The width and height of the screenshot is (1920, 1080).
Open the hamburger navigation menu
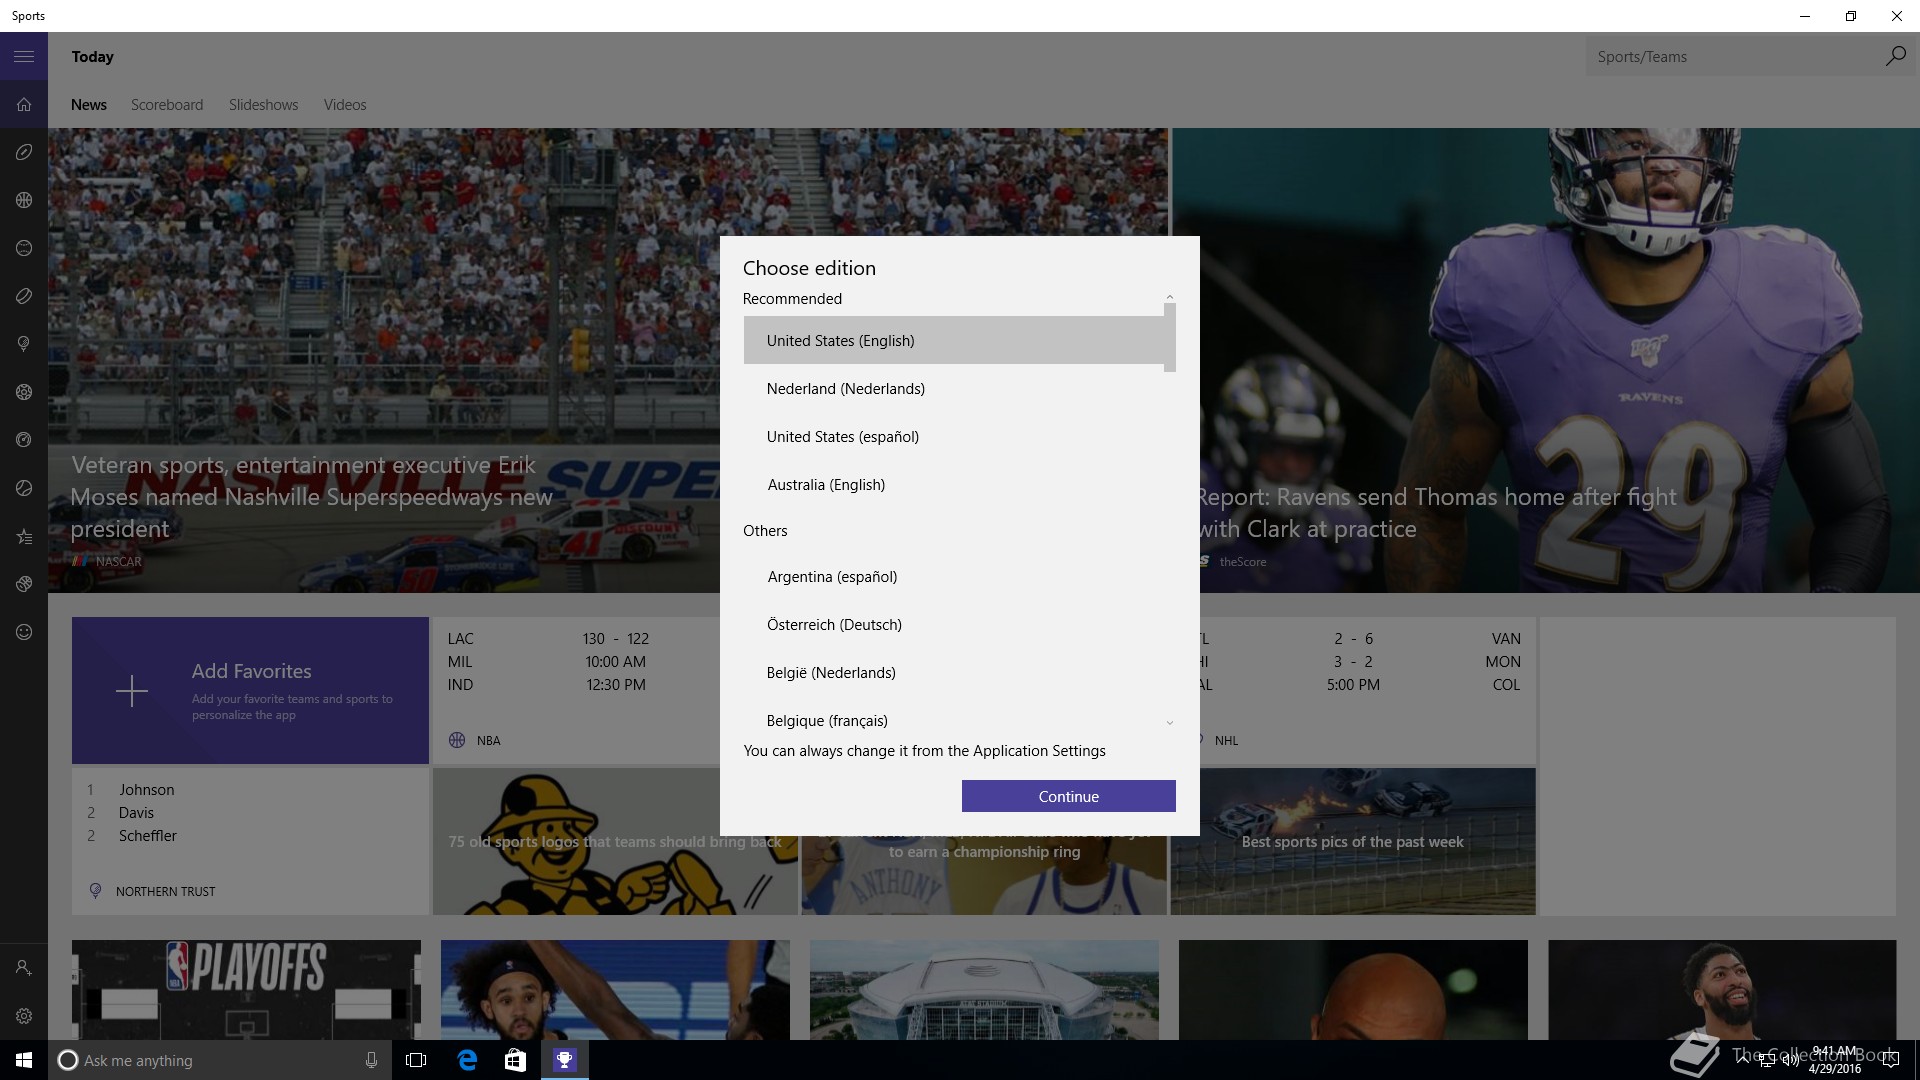[x=24, y=57]
